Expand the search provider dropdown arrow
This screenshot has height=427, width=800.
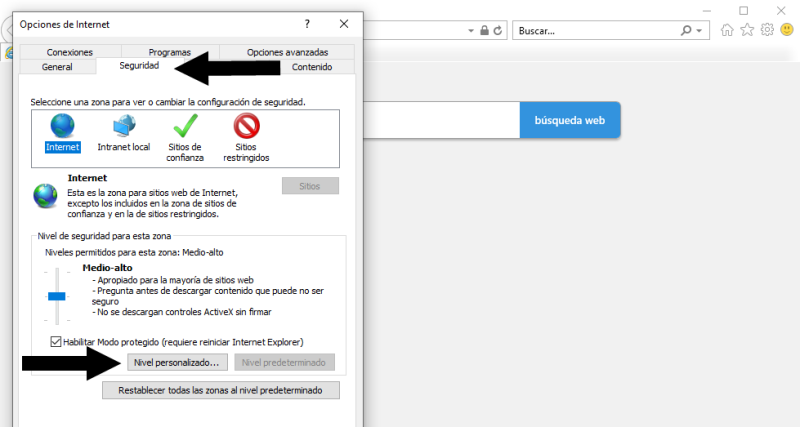click(700, 31)
